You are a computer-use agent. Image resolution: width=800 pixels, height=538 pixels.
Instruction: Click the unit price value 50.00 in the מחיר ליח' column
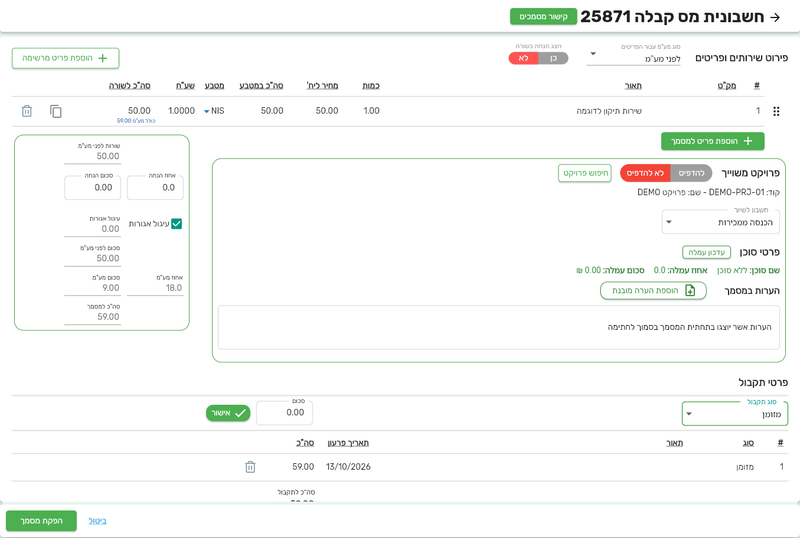pos(327,111)
